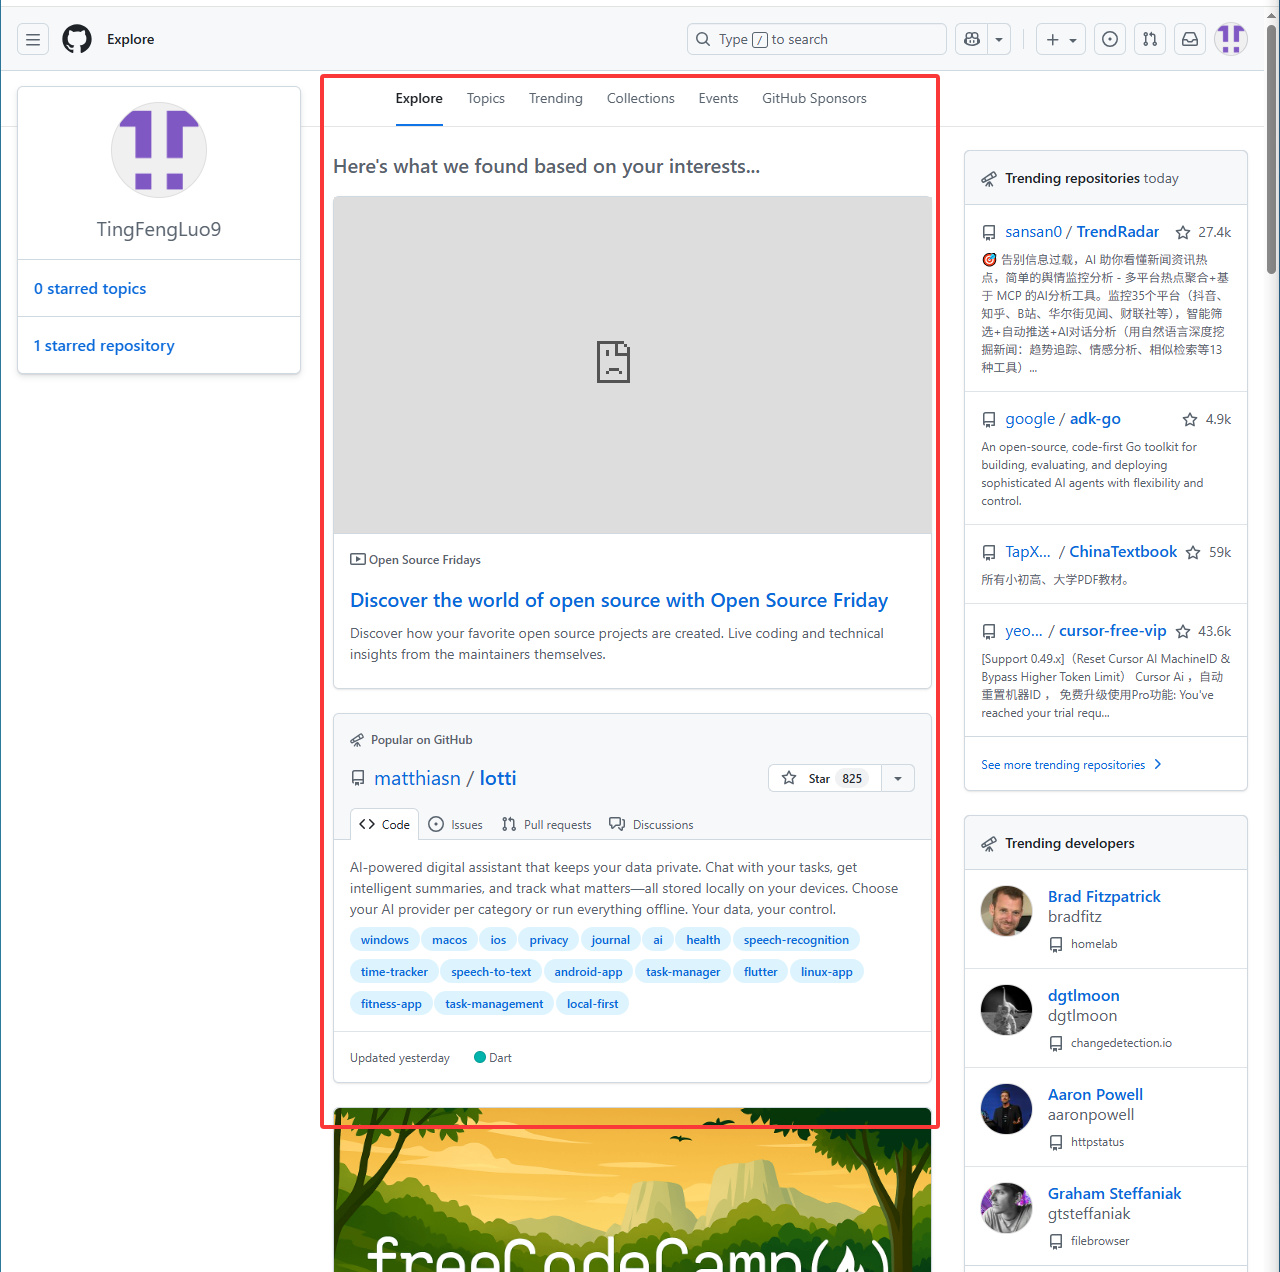Switch to the Trending tab

pos(555,98)
